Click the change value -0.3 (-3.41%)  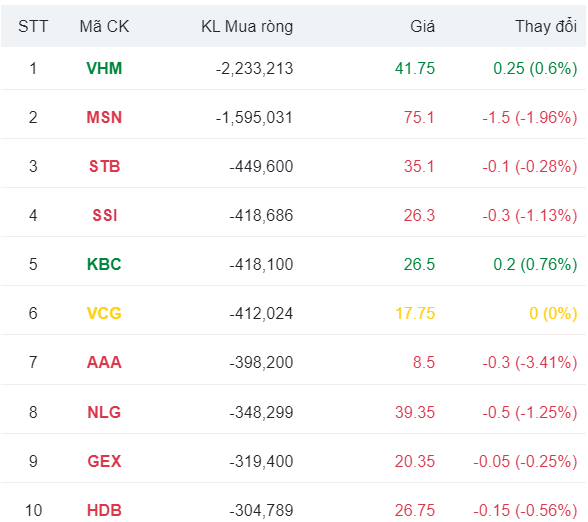(530, 363)
